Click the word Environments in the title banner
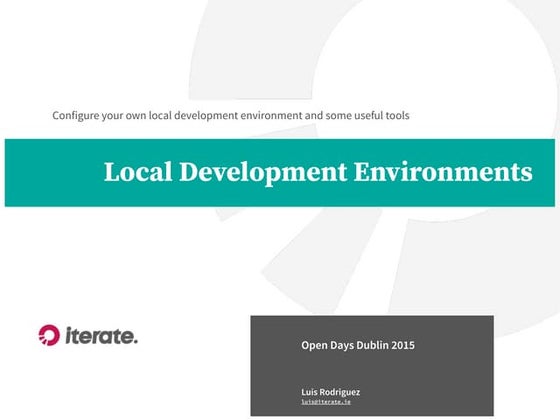The height and width of the screenshot is (420, 560). click(x=443, y=172)
